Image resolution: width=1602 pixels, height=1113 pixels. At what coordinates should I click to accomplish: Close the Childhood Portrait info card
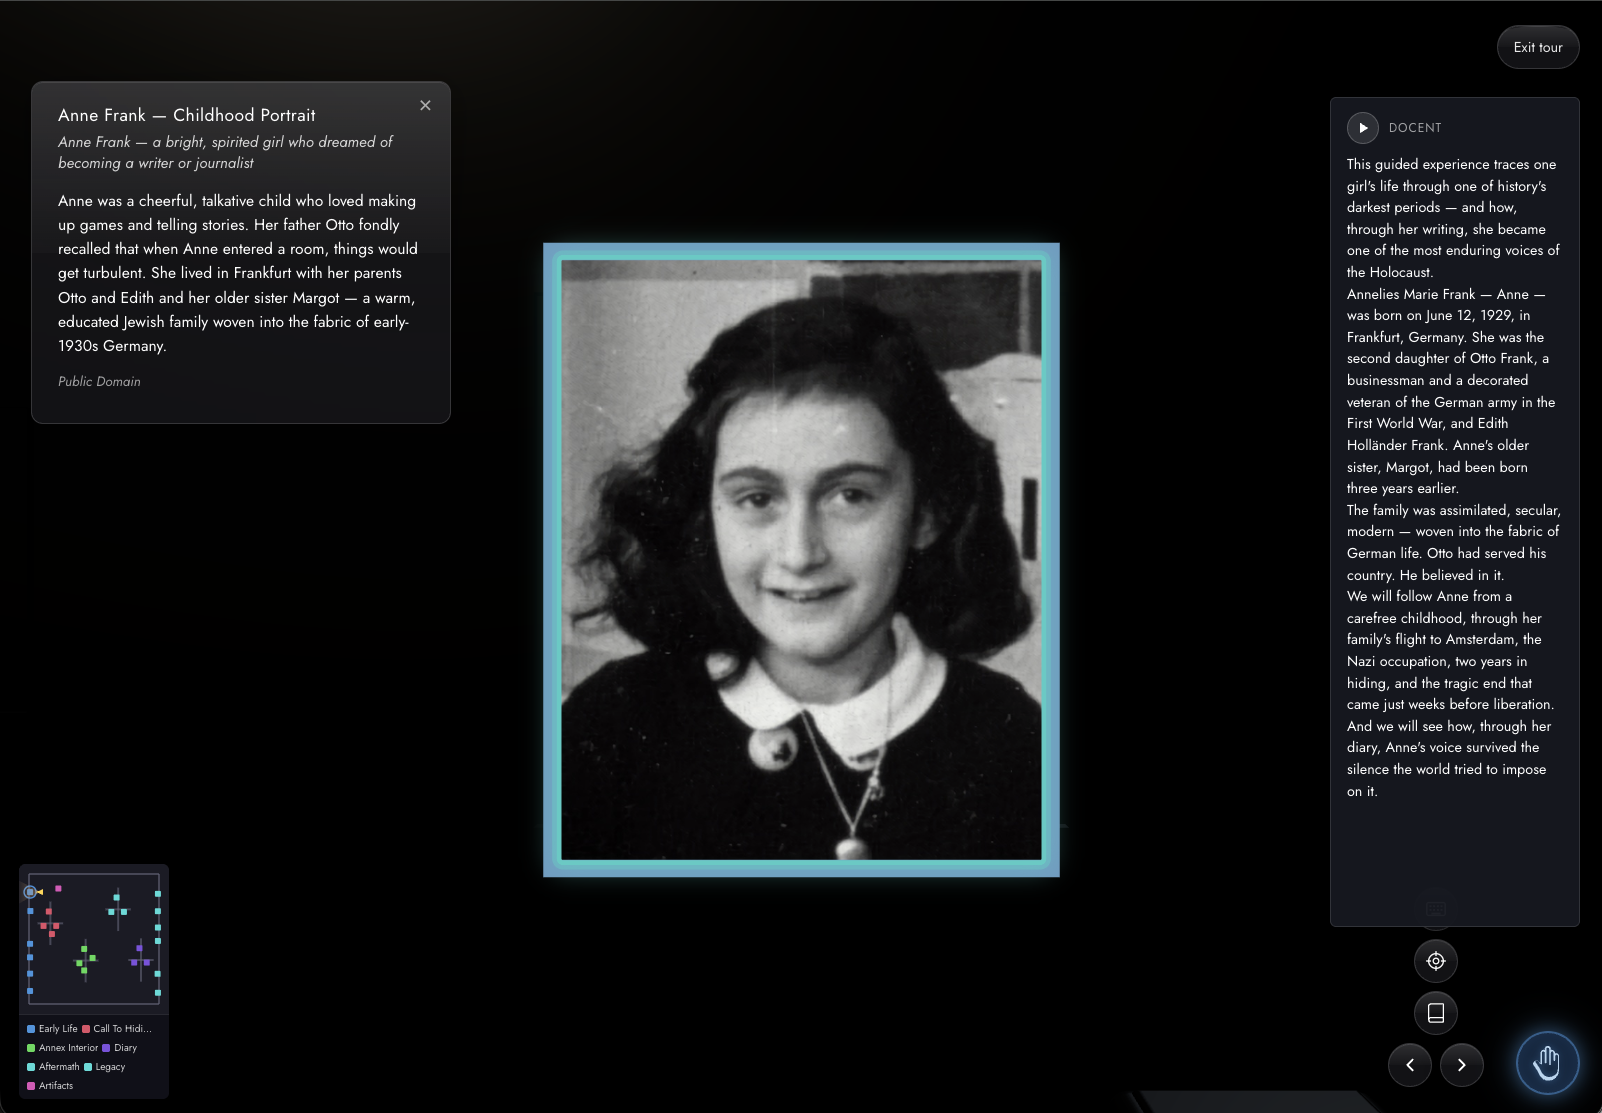[425, 105]
